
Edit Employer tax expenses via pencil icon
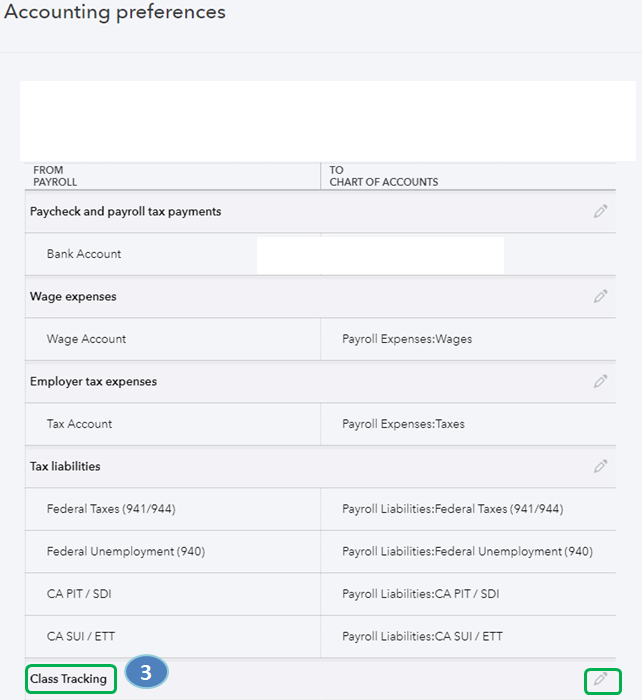(x=600, y=382)
